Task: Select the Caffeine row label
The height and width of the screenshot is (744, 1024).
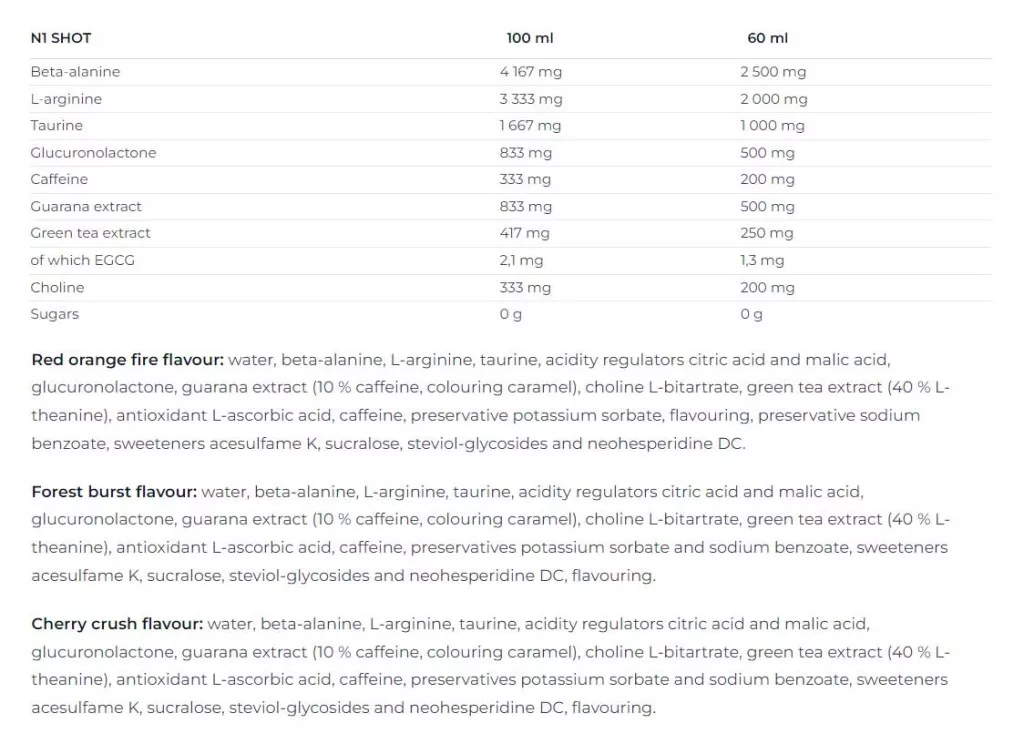Action: [x=59, y=180]
